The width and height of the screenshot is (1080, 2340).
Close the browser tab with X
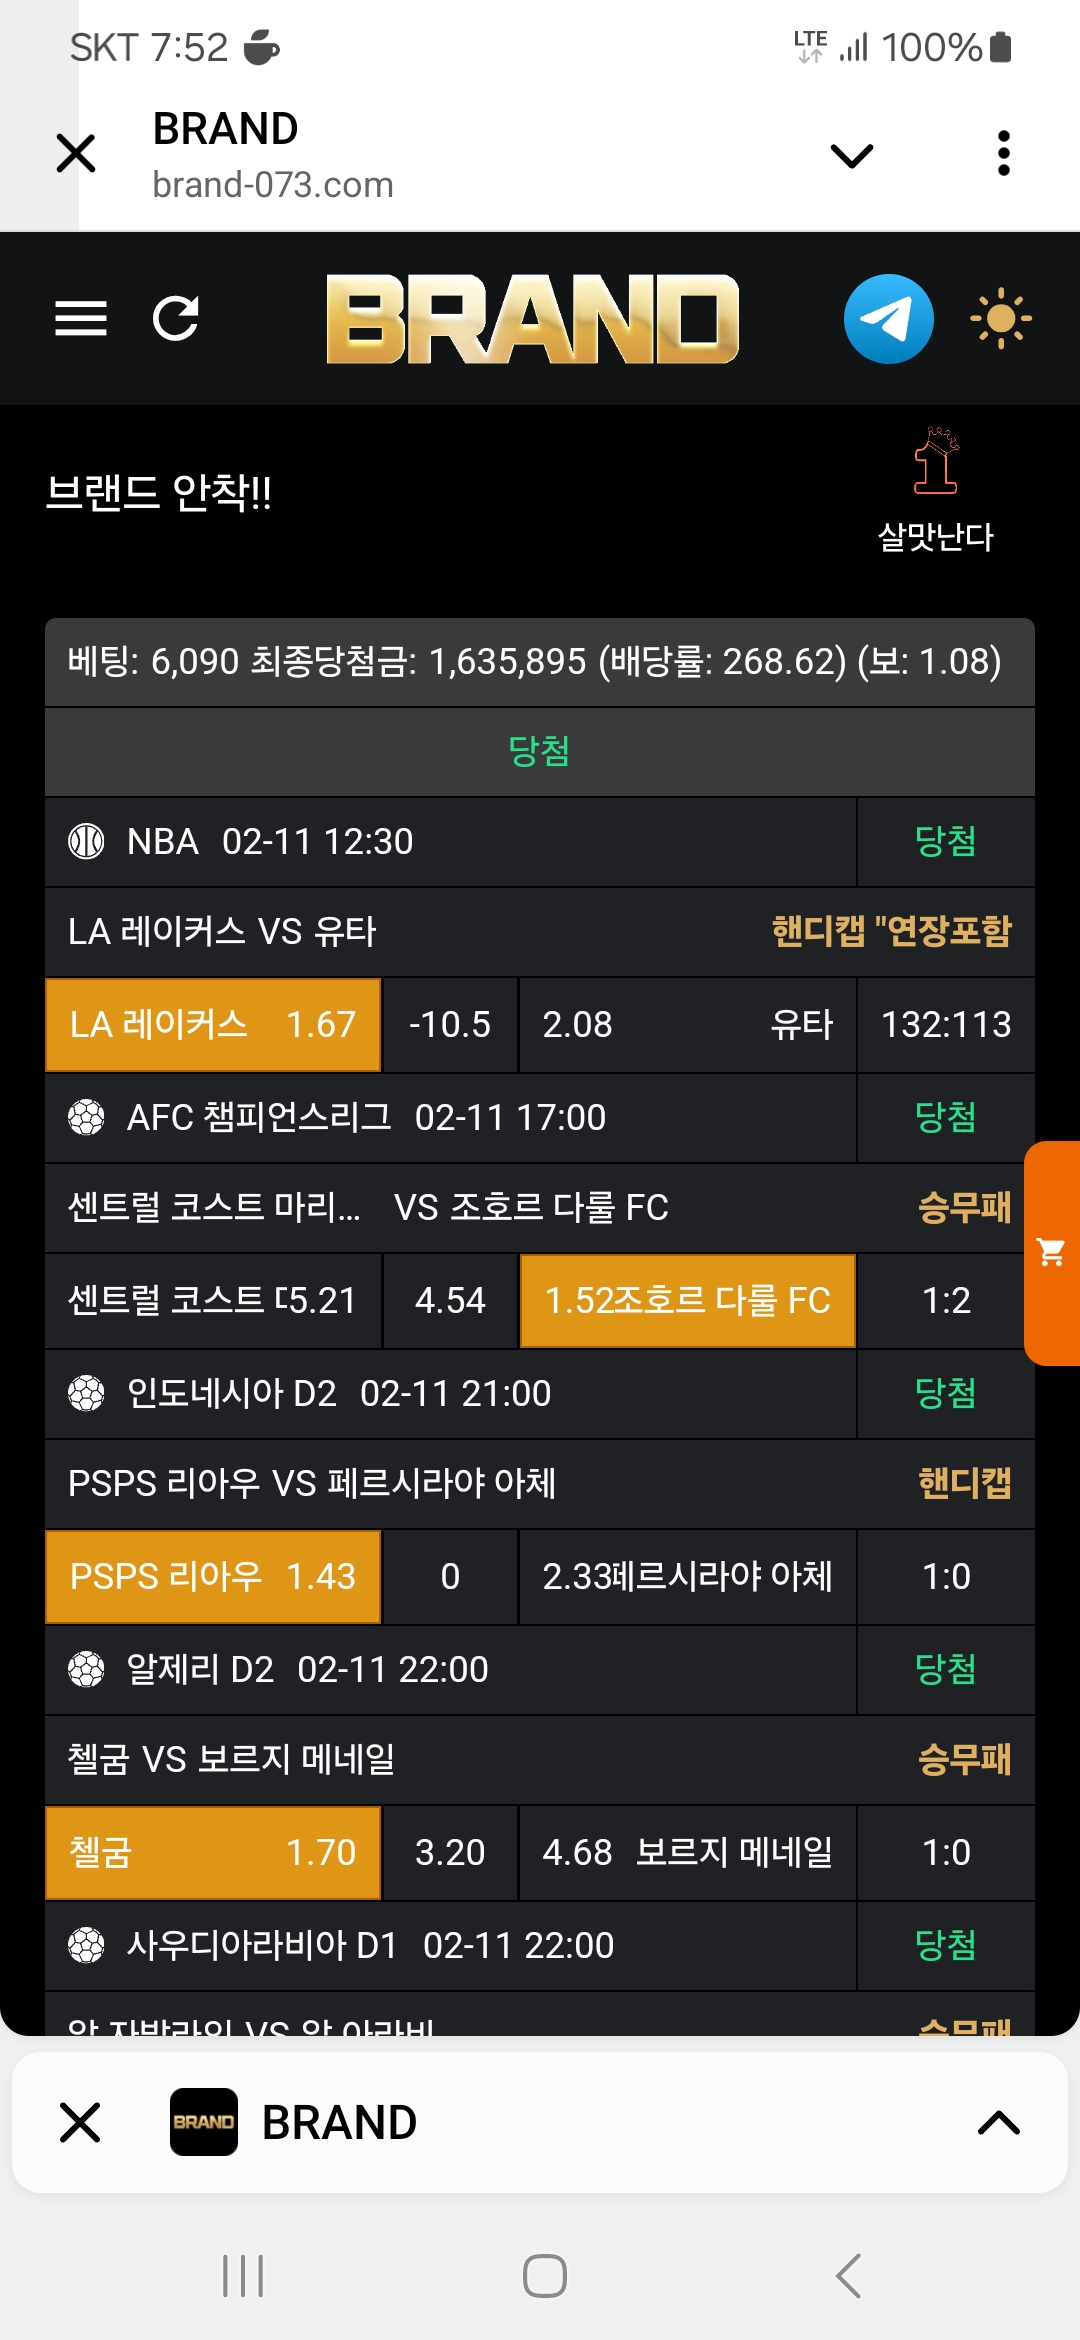coord(76,153)
